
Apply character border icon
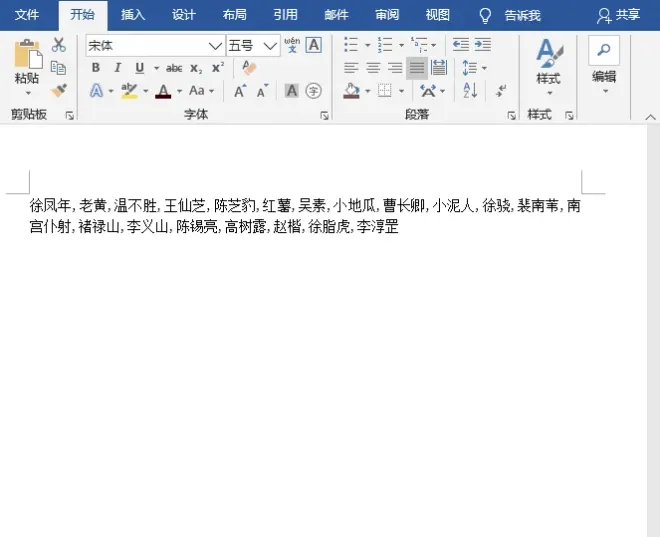(314, 45)
